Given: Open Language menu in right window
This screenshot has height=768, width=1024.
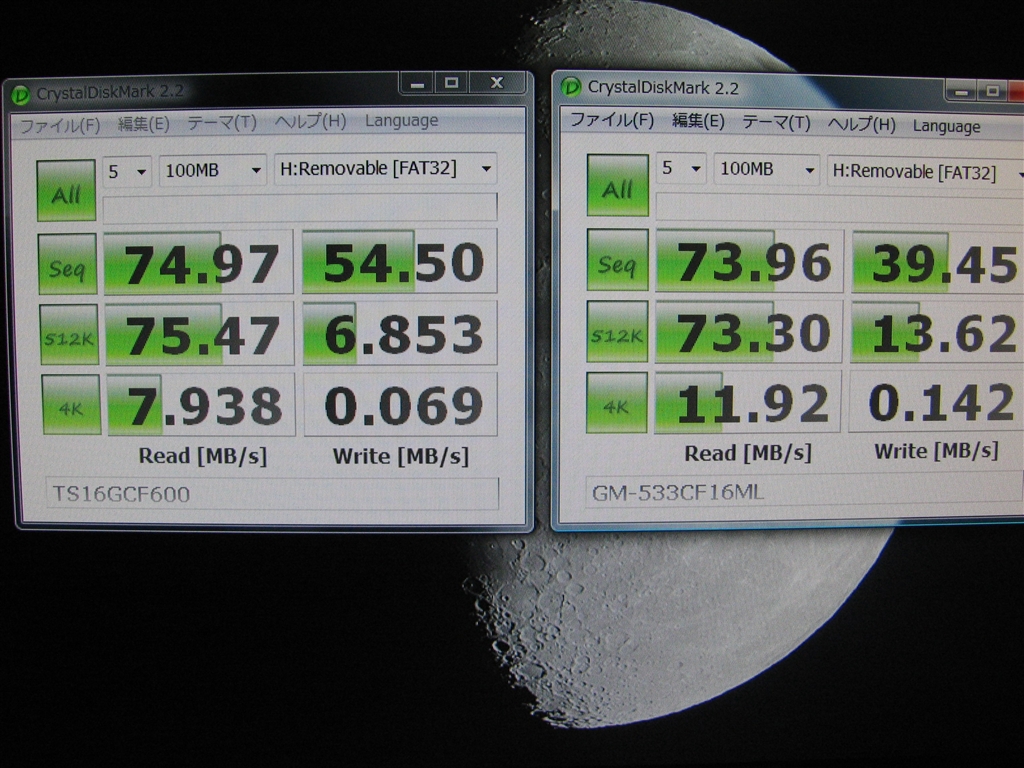Looking at the screenshot, I should (946, 126).
